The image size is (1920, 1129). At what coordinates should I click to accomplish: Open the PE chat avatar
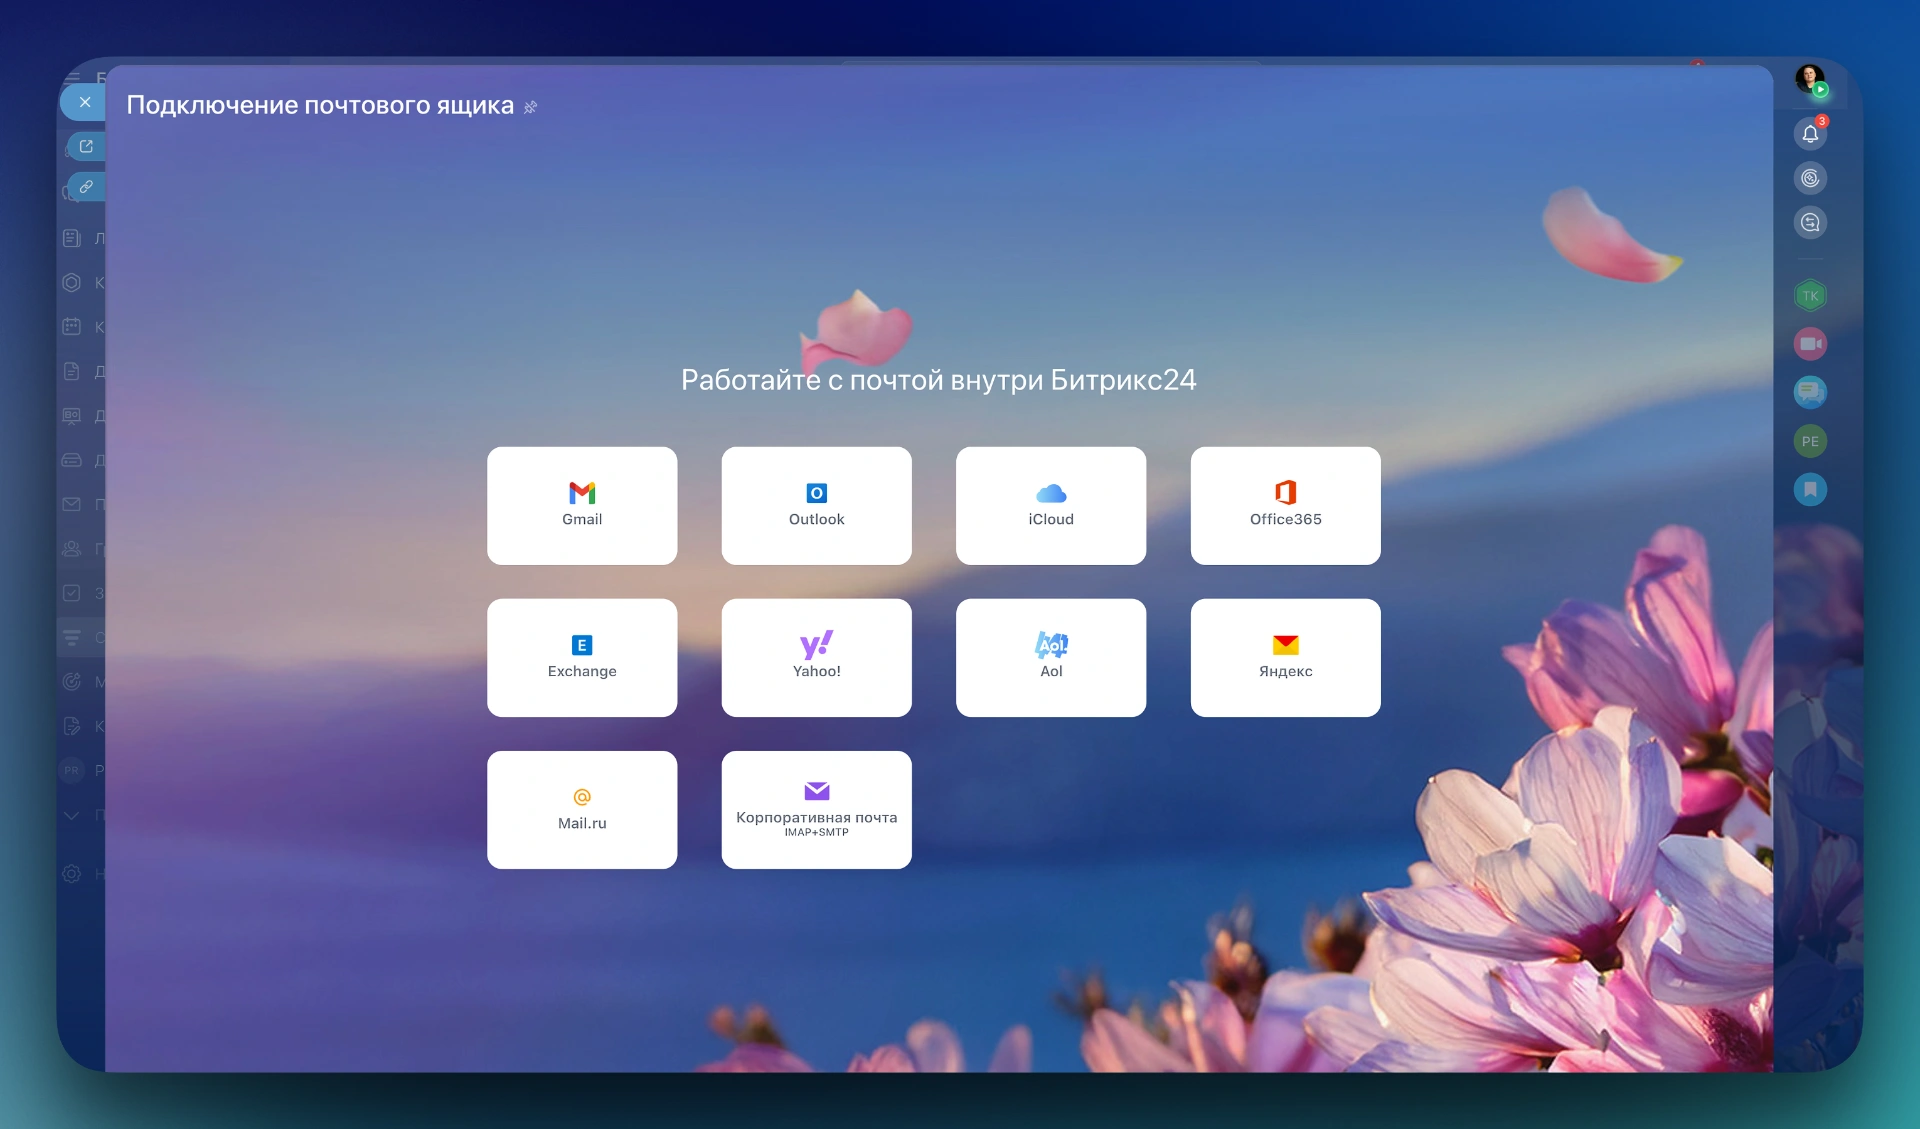[x=1810, y=441]
